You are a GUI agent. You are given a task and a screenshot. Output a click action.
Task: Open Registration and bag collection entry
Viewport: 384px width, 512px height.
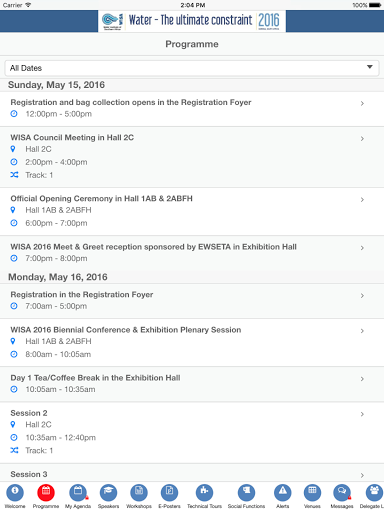point(192,109)
